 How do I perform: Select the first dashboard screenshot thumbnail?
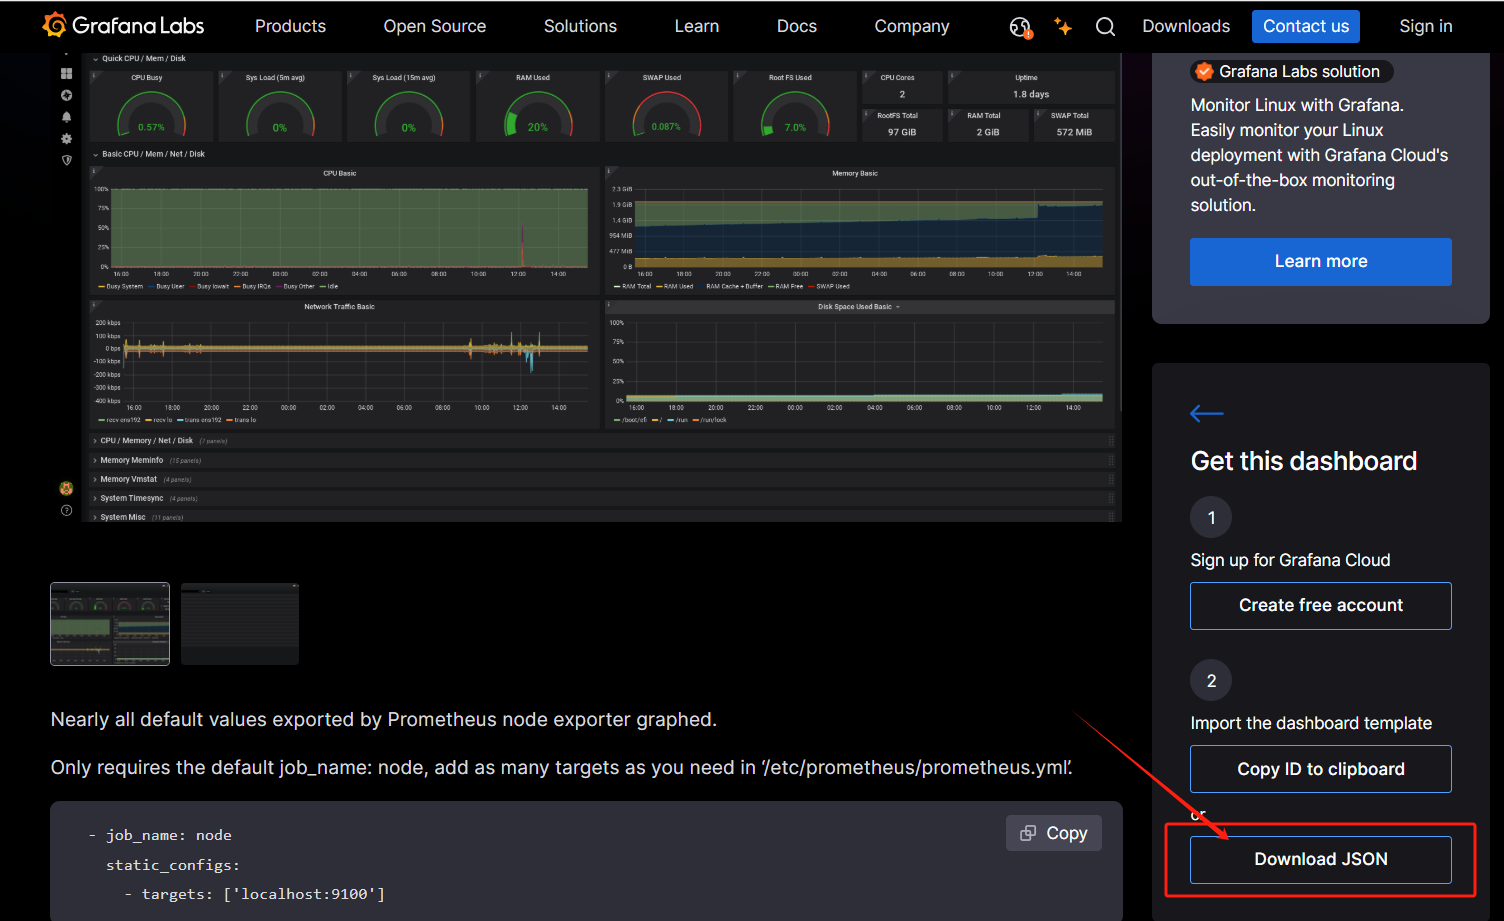point(110,624)
